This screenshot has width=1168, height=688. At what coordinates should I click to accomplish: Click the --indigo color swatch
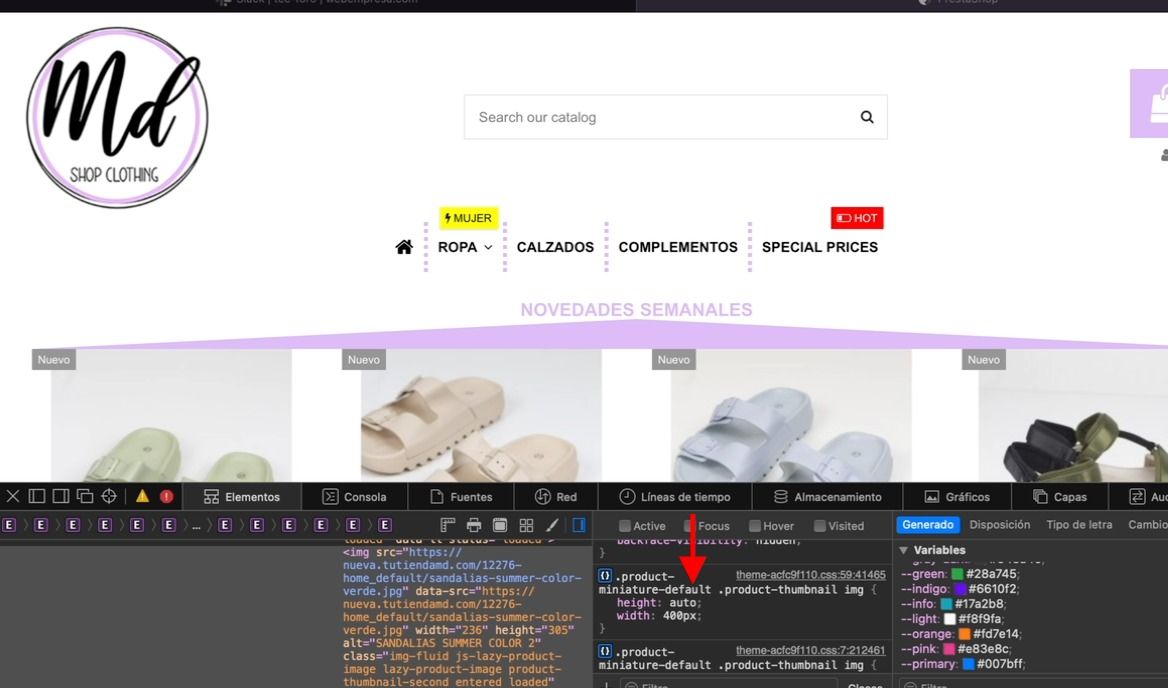[960, 589]
